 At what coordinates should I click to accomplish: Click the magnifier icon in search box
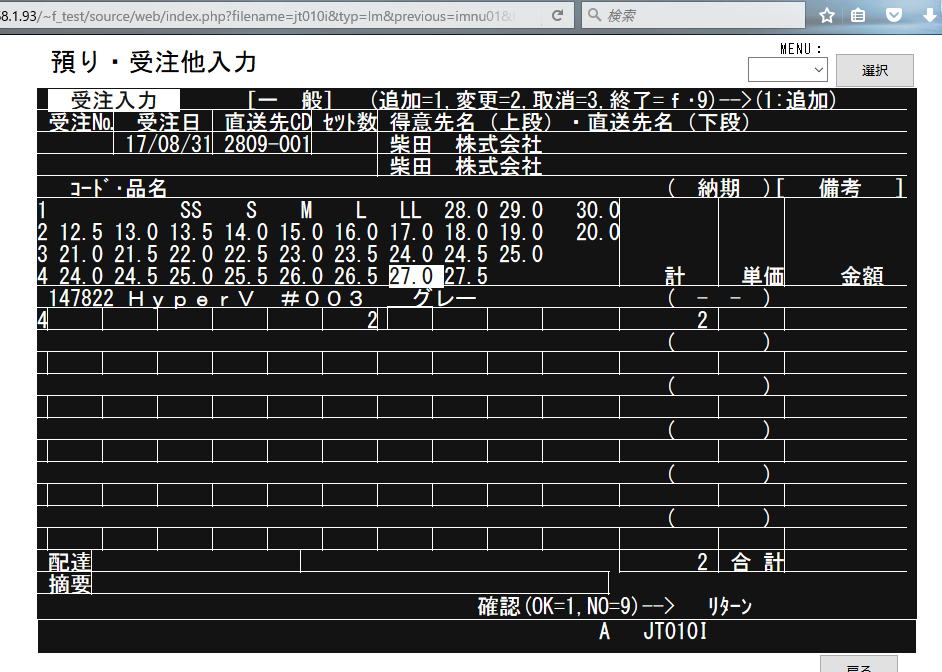click(x=594, y=16)
